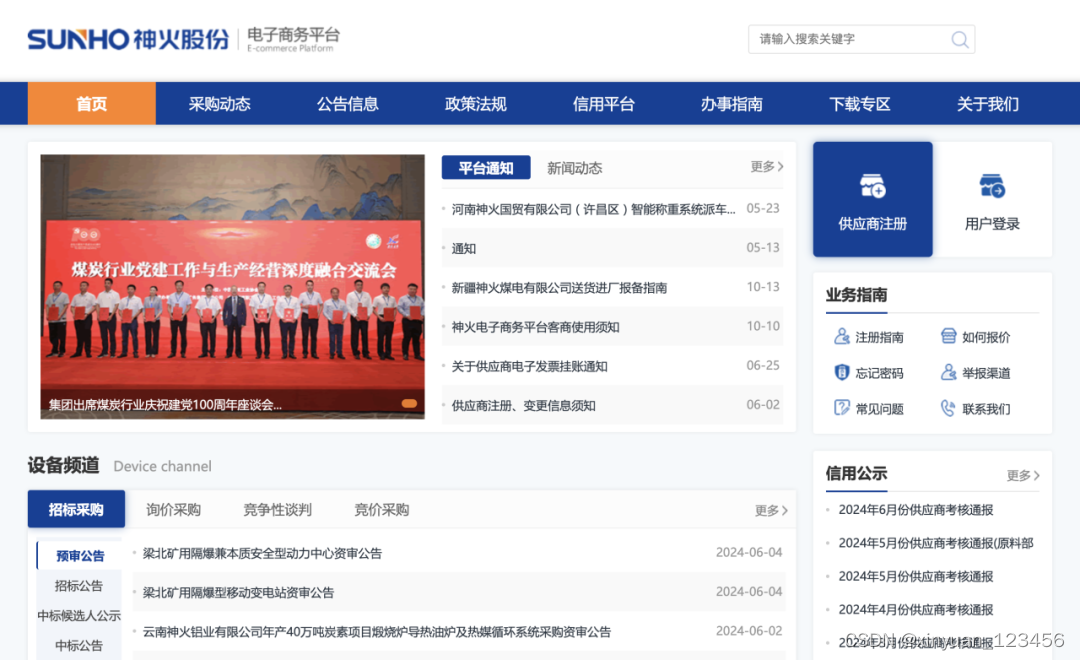Click the 联系我们 phone icon
Viewport: 1080px width, 660px height.
[x=948, y=408]
